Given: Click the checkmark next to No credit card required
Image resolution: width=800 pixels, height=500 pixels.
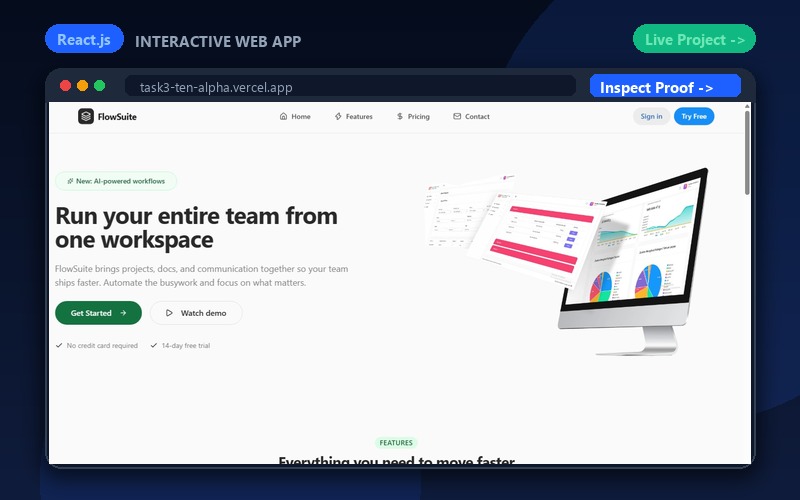Looking at the screenshot, I should (59, 345).
